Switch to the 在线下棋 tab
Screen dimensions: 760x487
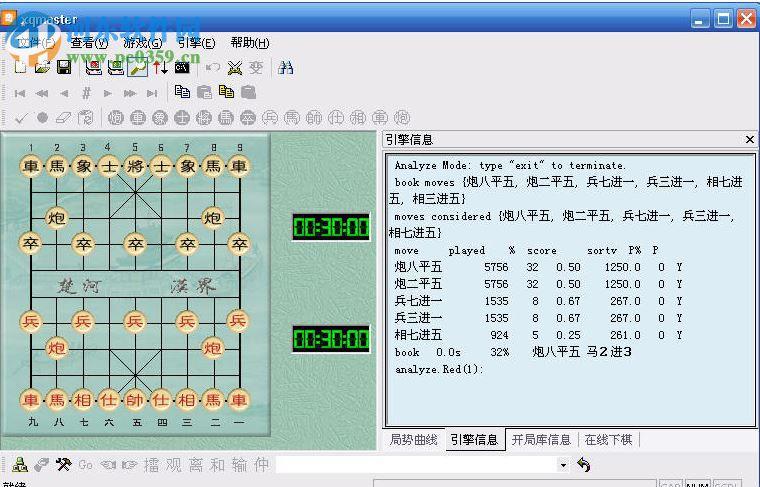click(x=609, y=440)
